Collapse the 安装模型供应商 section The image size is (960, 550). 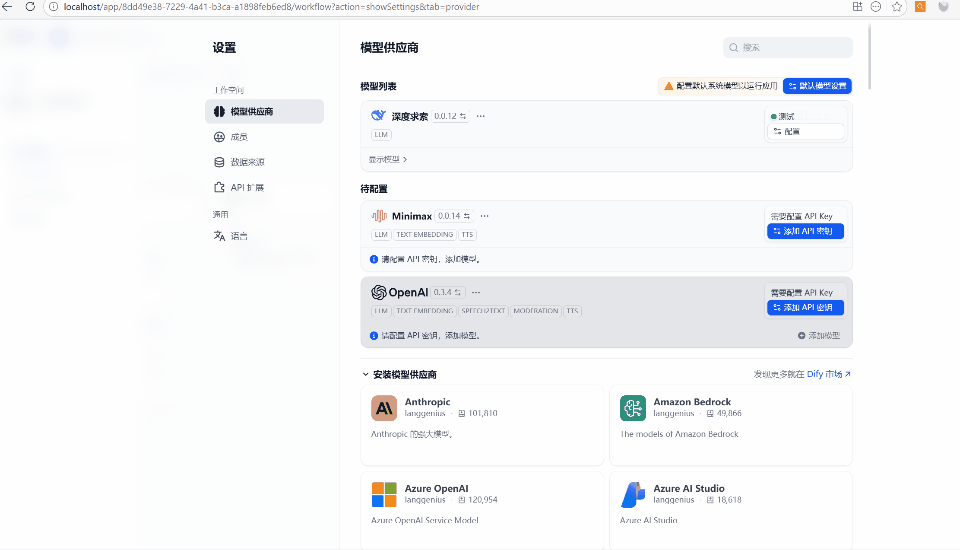366,374
